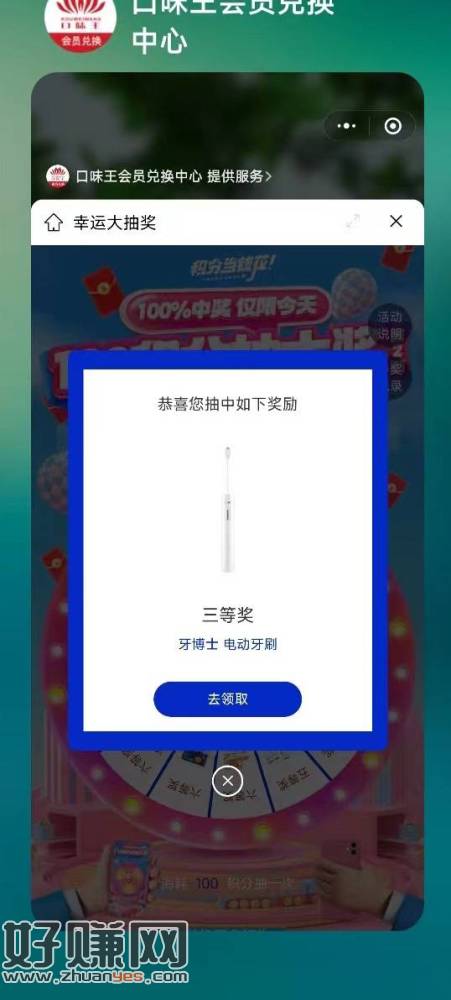Click the 去领取 button

(228, 699)
